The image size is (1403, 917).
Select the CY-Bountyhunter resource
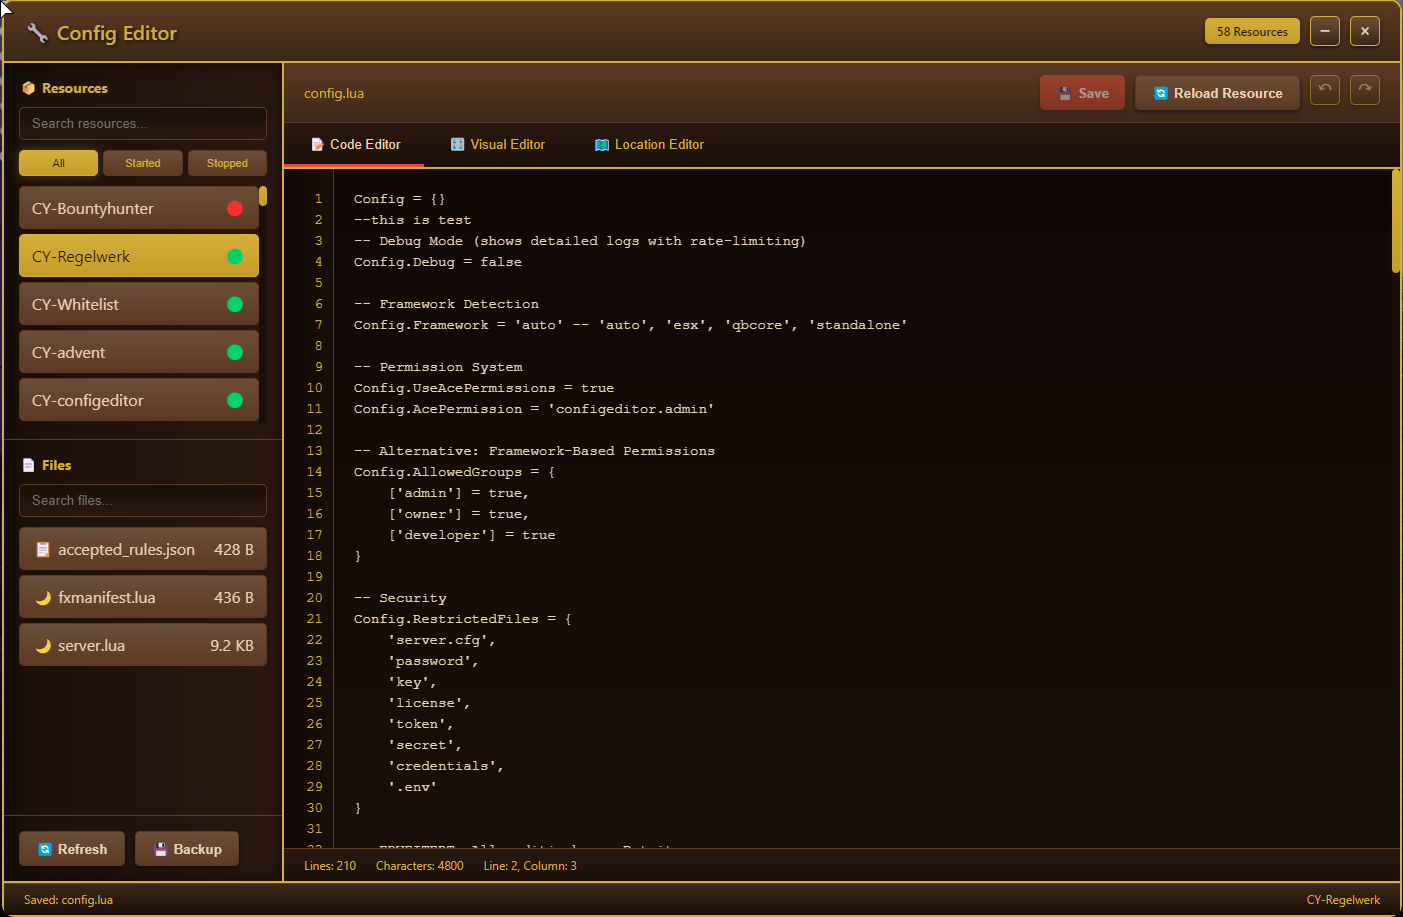coord(139,208)
